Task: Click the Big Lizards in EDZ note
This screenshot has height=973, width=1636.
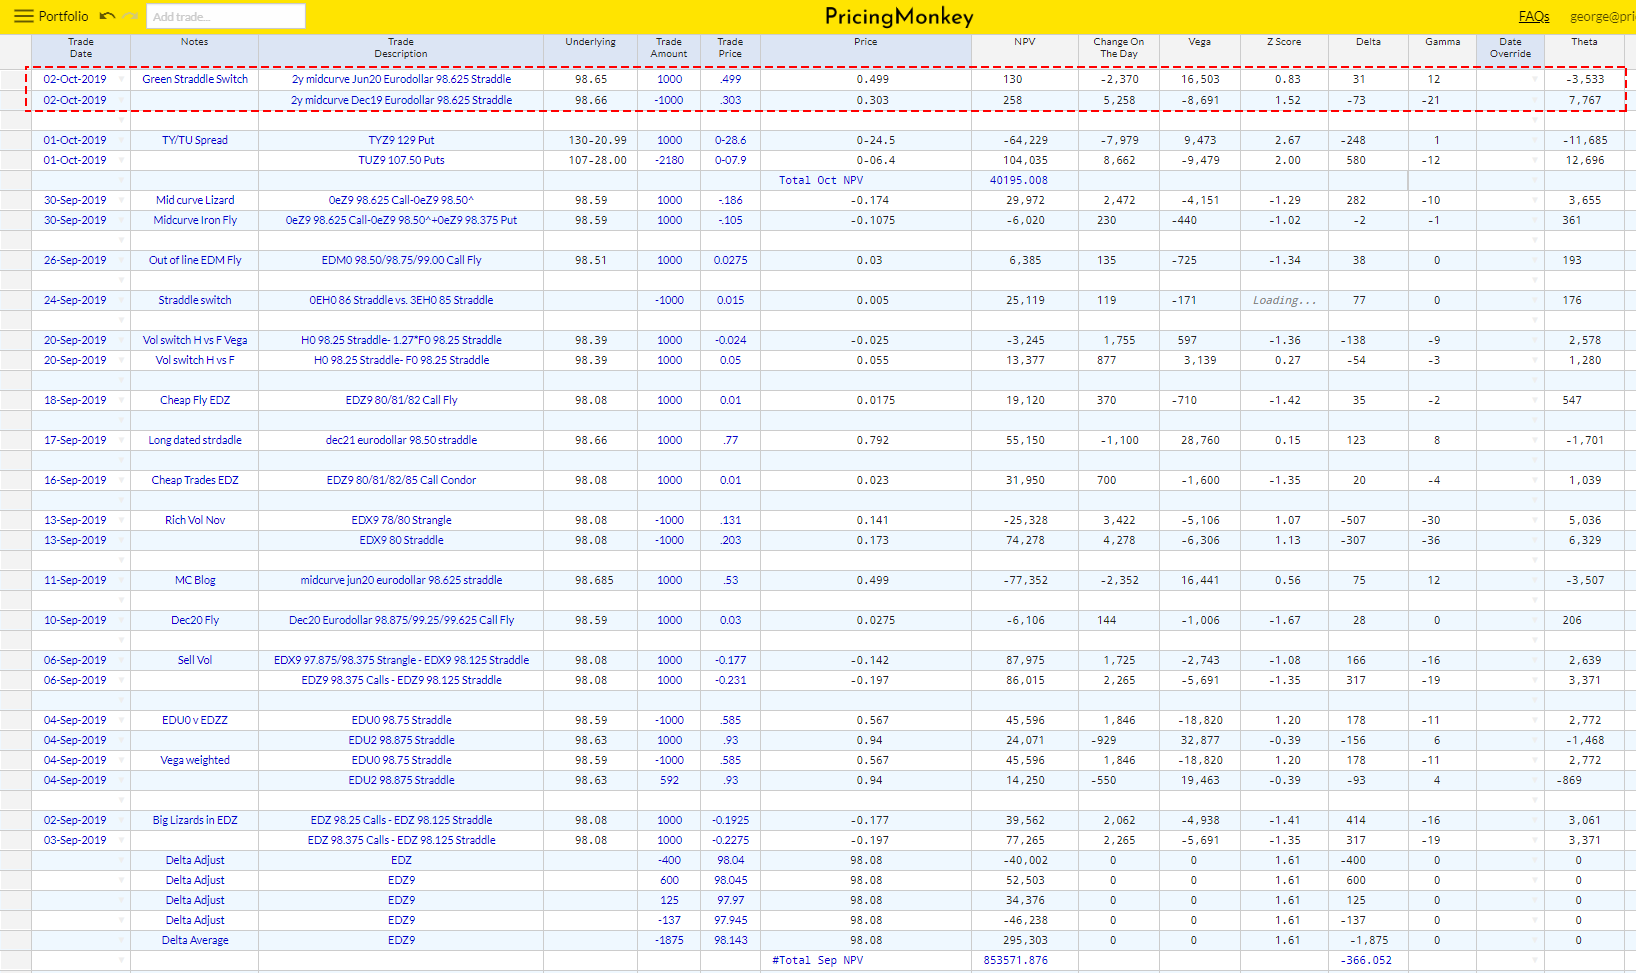Action: tap(195, 820)
